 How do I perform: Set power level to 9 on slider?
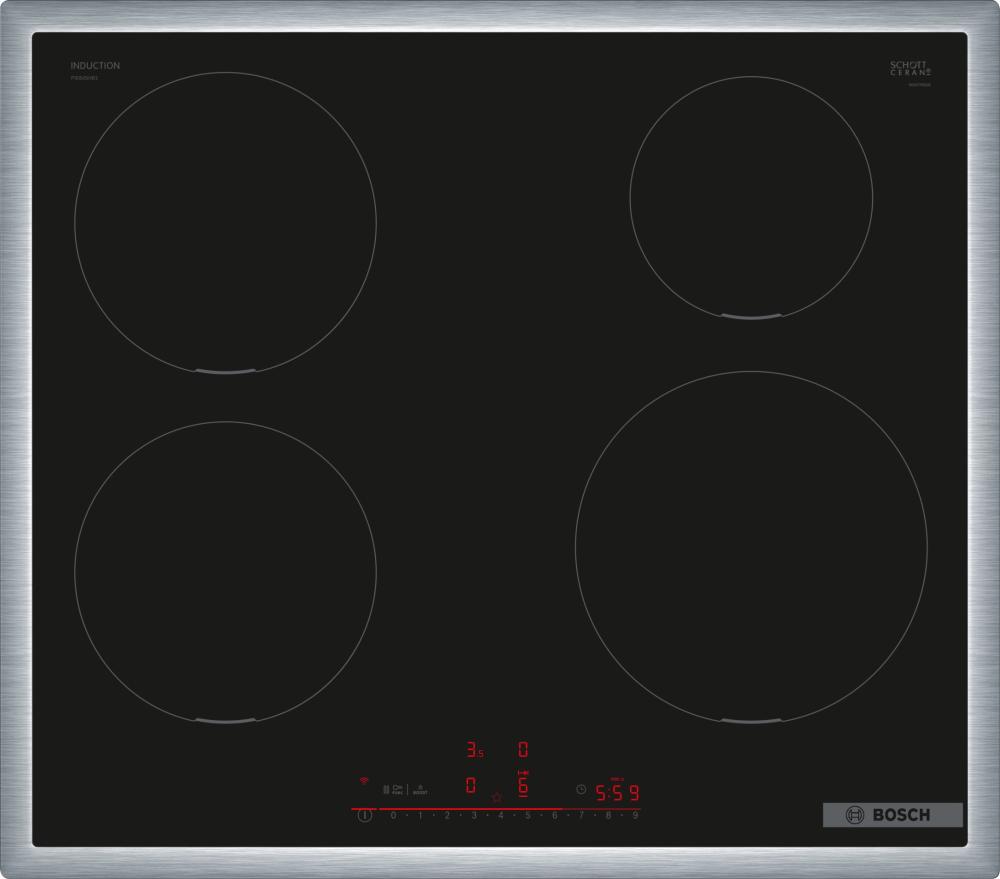[634, 816]
